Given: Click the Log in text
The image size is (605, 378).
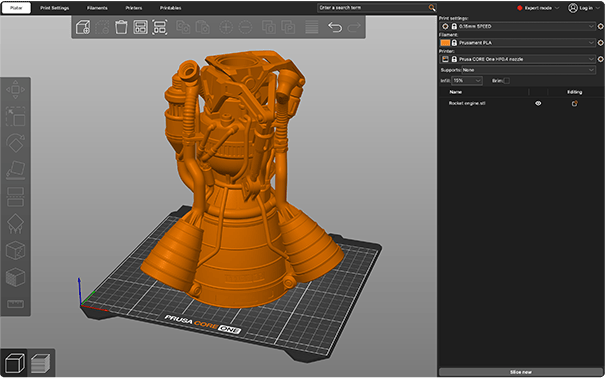Looking at the screenshot, I should point(585,8).
